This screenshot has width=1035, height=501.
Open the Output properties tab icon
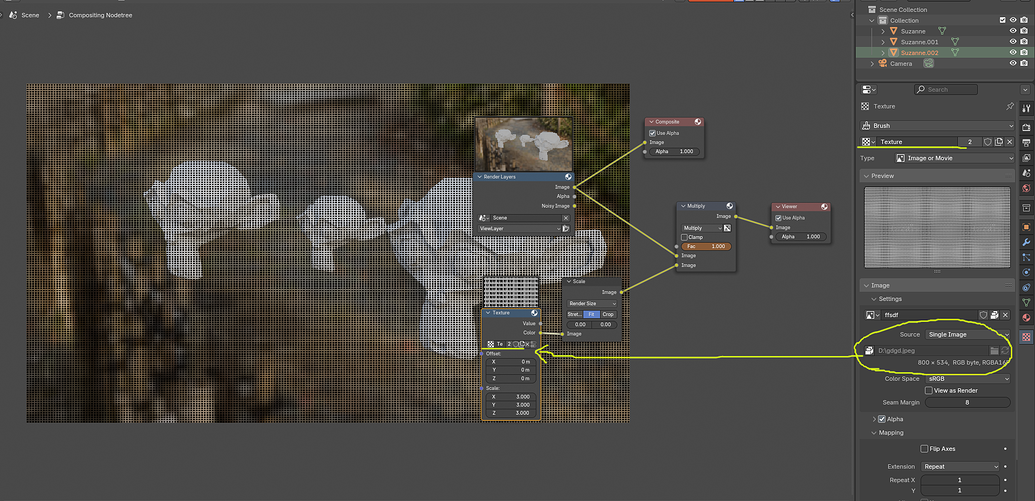[x=1026, y=143]
